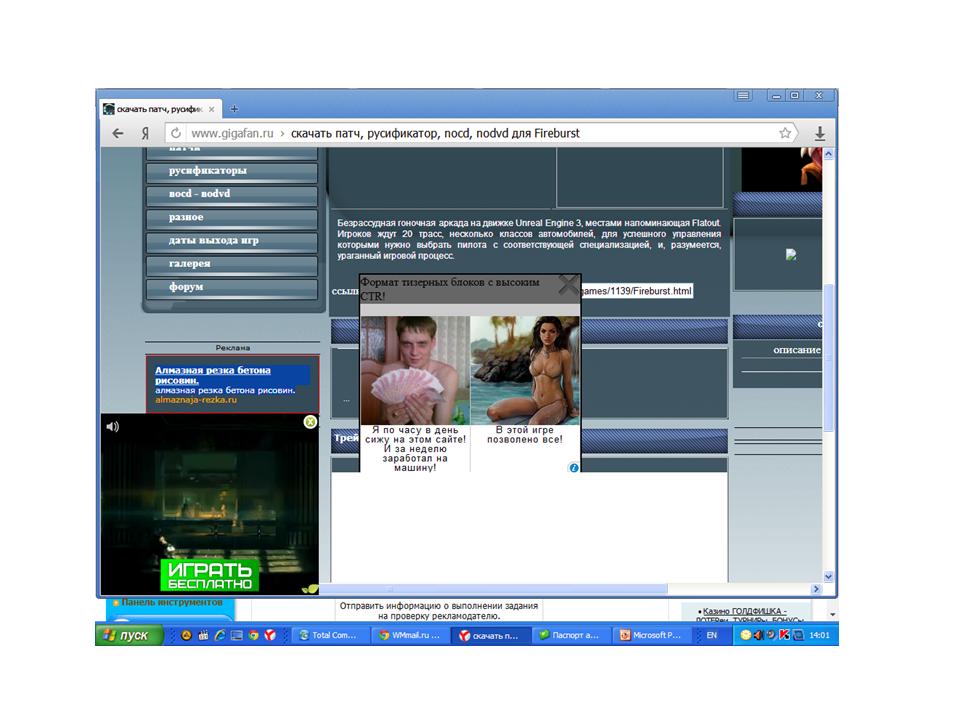Viewport: 960px width, 720px height.
Task: Click the "Реклама" label above the ad block
Action: pyautogui.click(x=233, y=348)
